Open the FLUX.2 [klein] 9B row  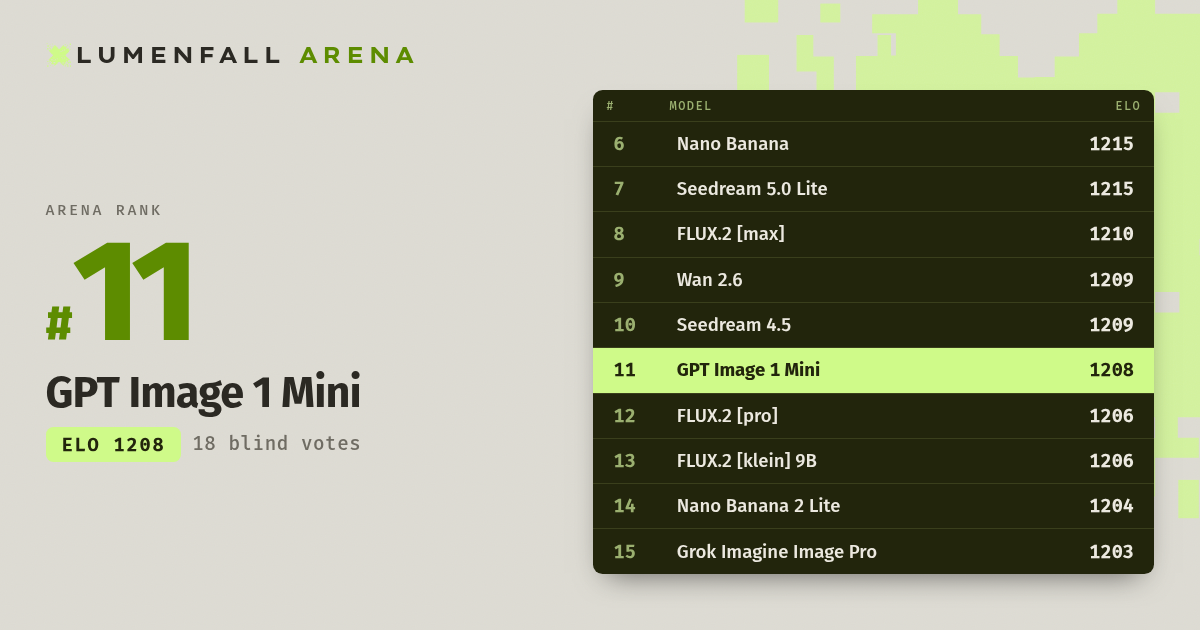coord(873,461)
